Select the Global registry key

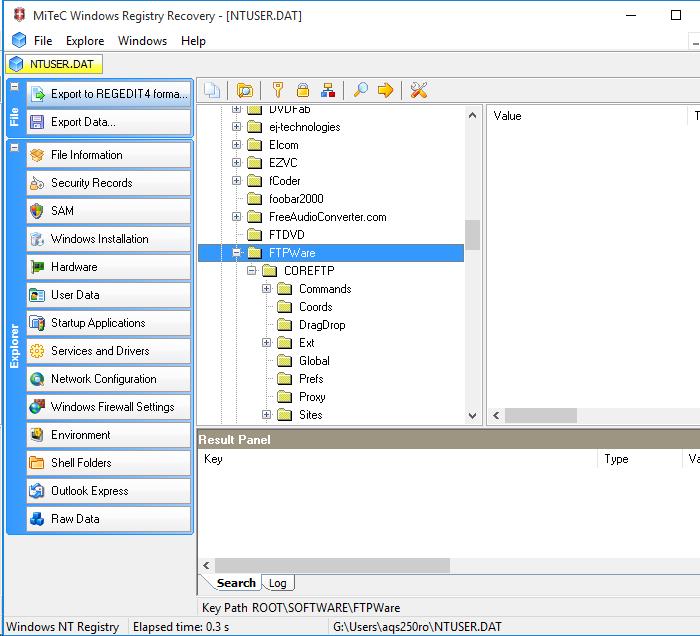pos(314,361)
